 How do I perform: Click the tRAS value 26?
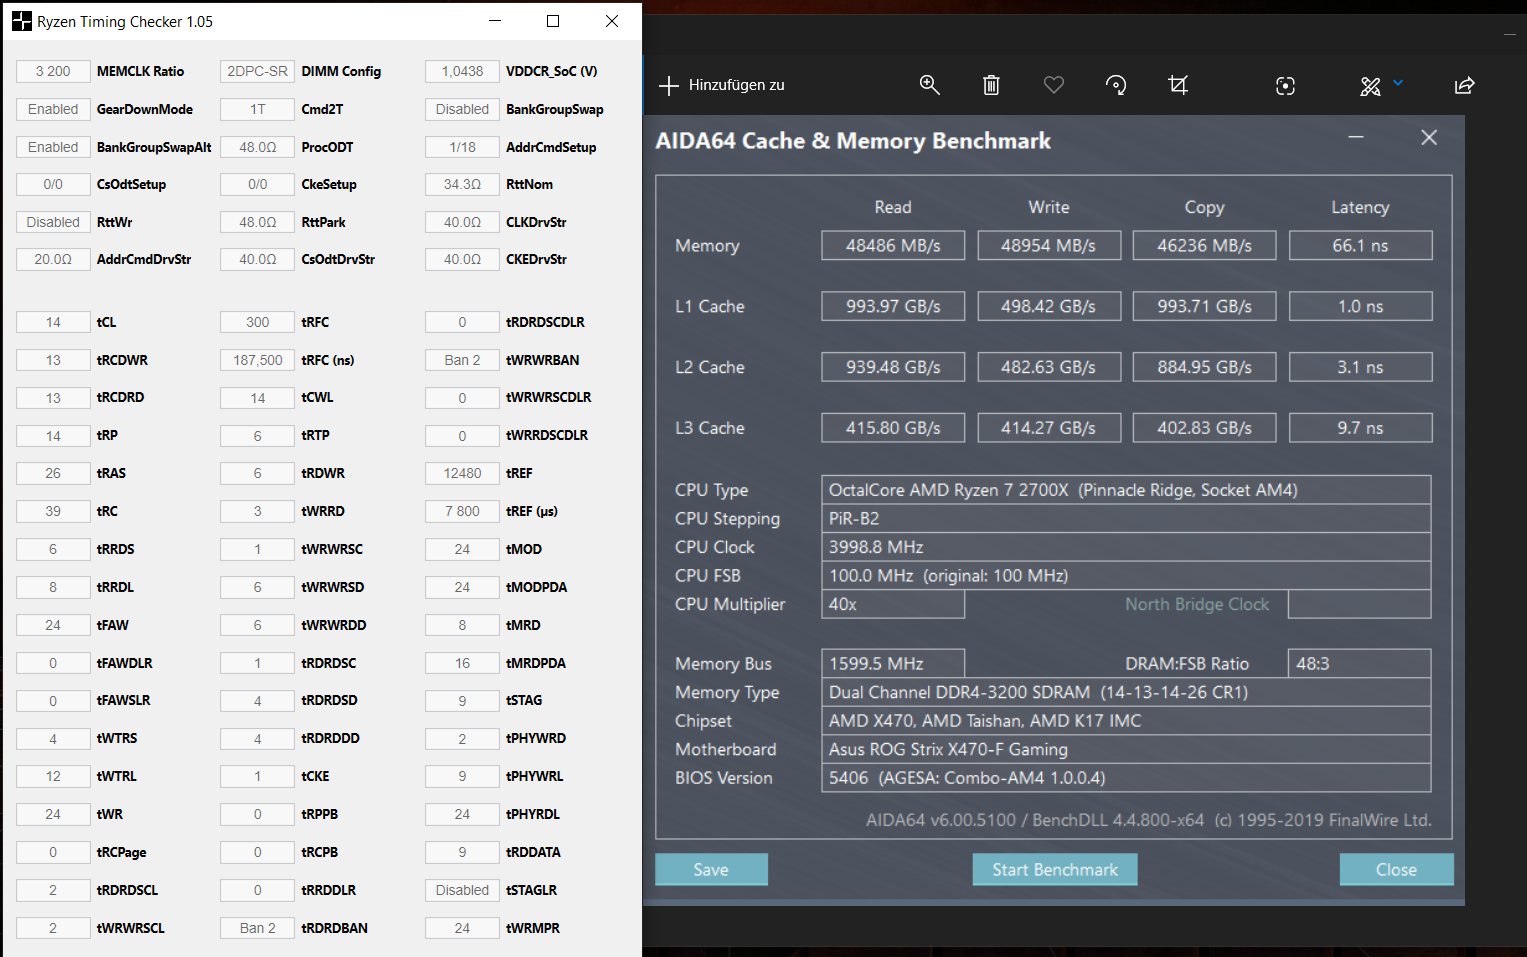tap(53, 473)
